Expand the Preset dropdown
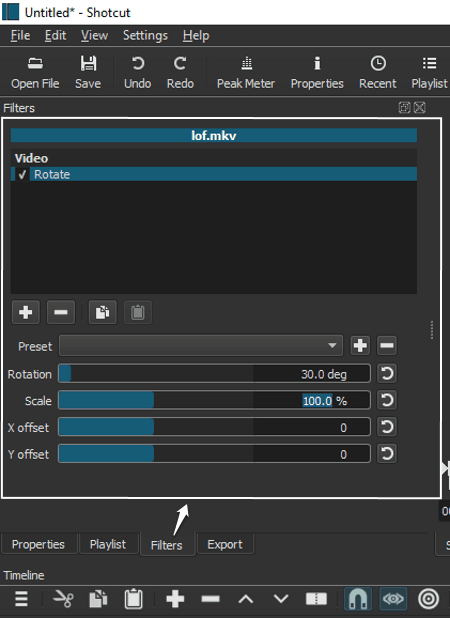This screenshot has width=450, height=618. point(201,346)
